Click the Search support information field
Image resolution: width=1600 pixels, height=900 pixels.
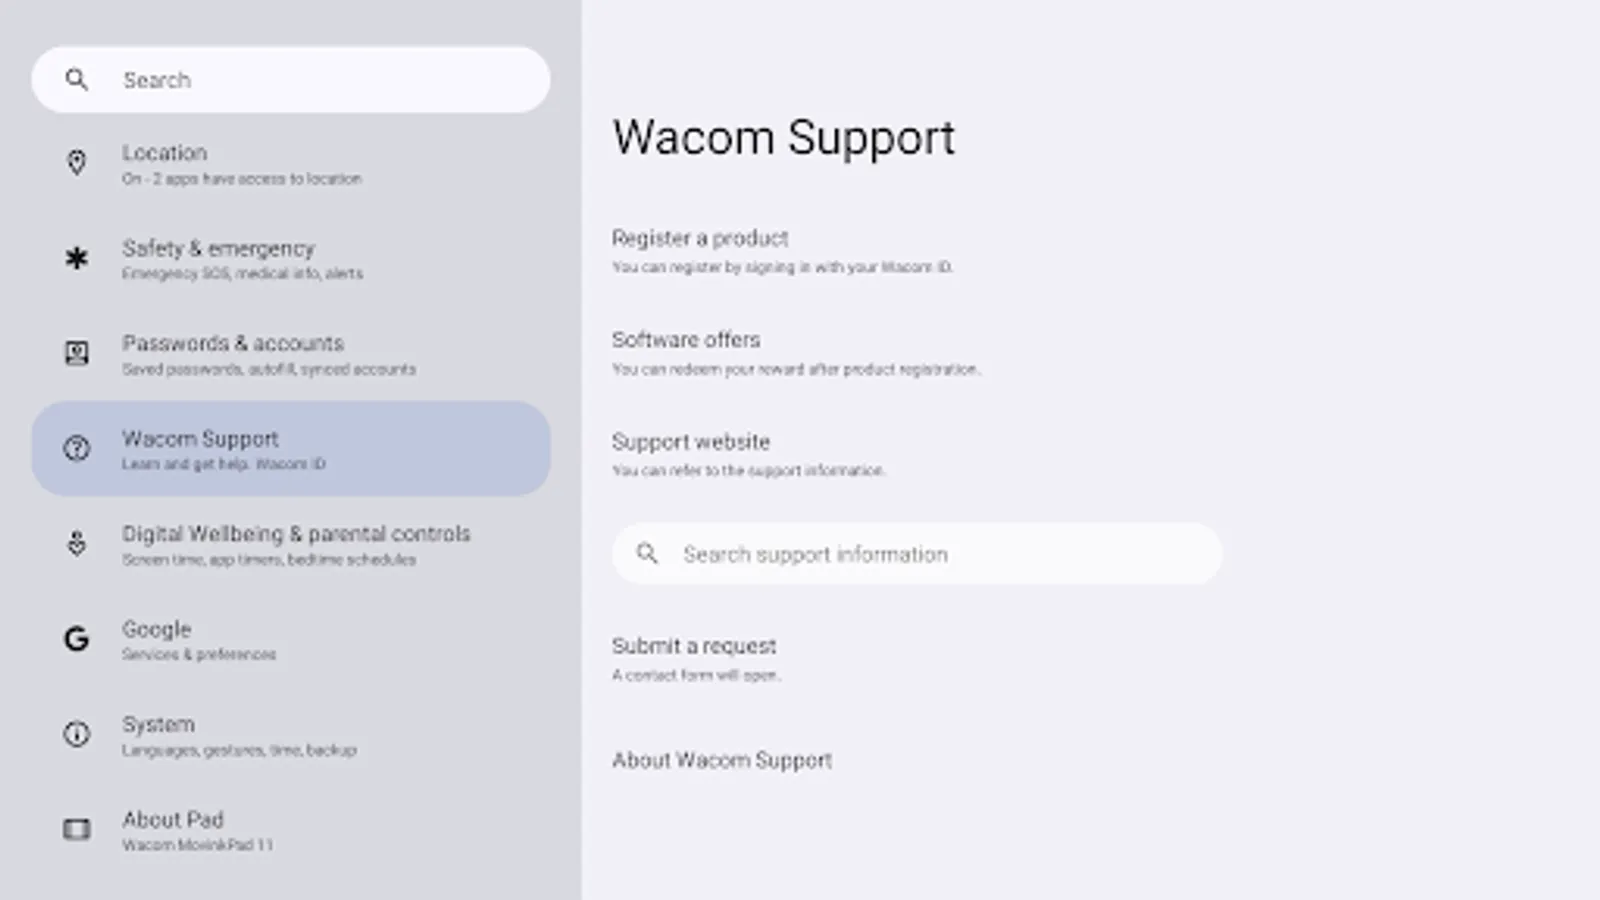coord(916,553)
